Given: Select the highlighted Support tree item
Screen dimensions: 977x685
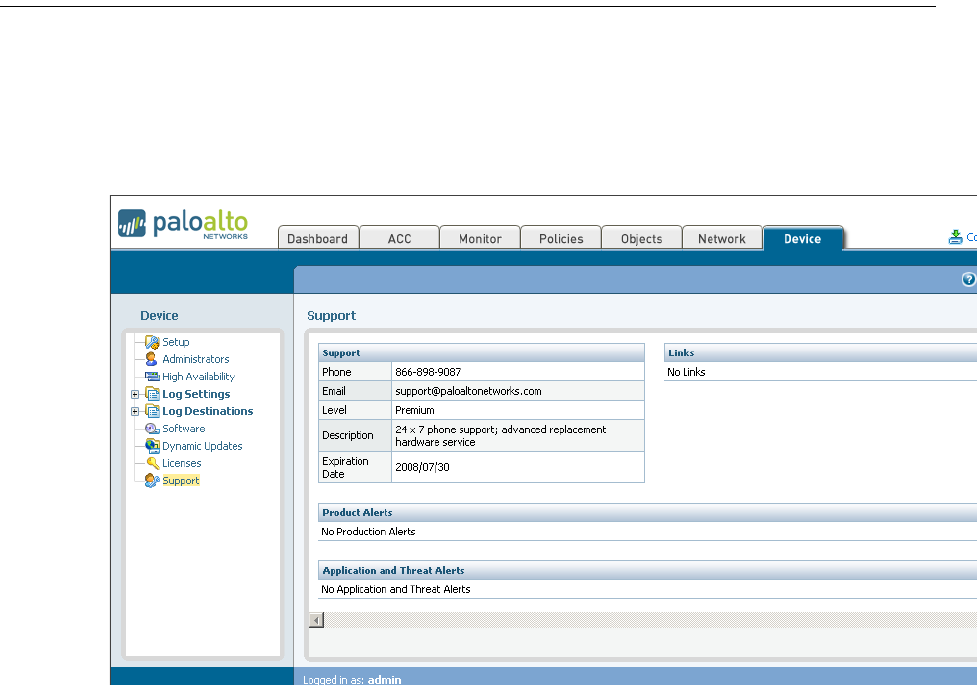Looking at the screenshot, I should (x=181, y=481).
